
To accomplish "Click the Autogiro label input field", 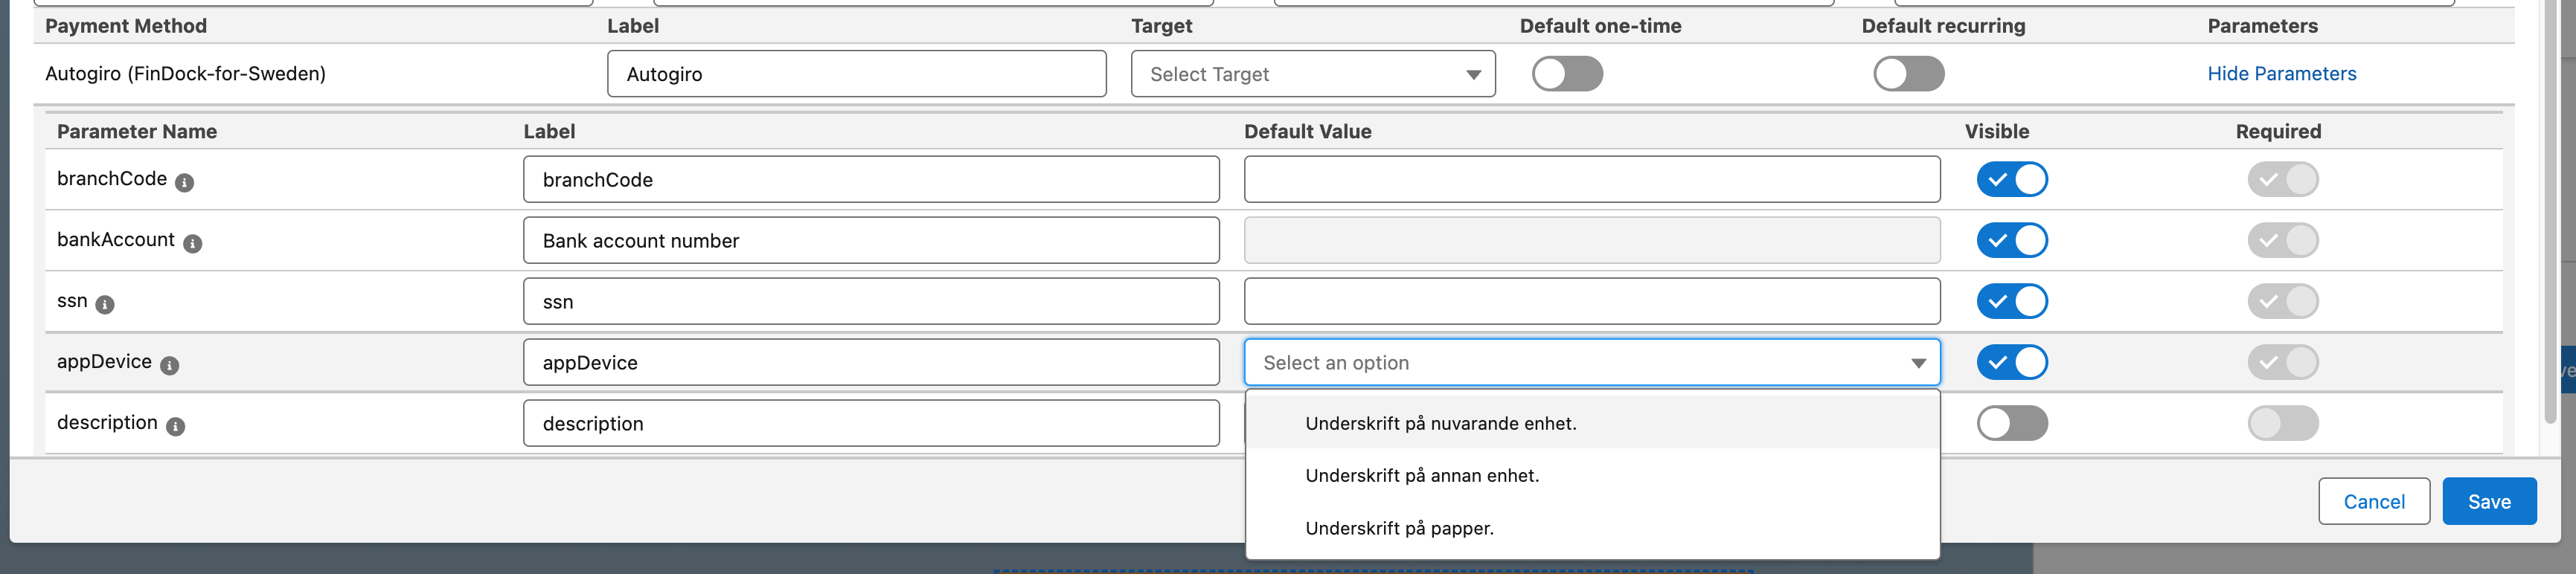I will (856, 74).
